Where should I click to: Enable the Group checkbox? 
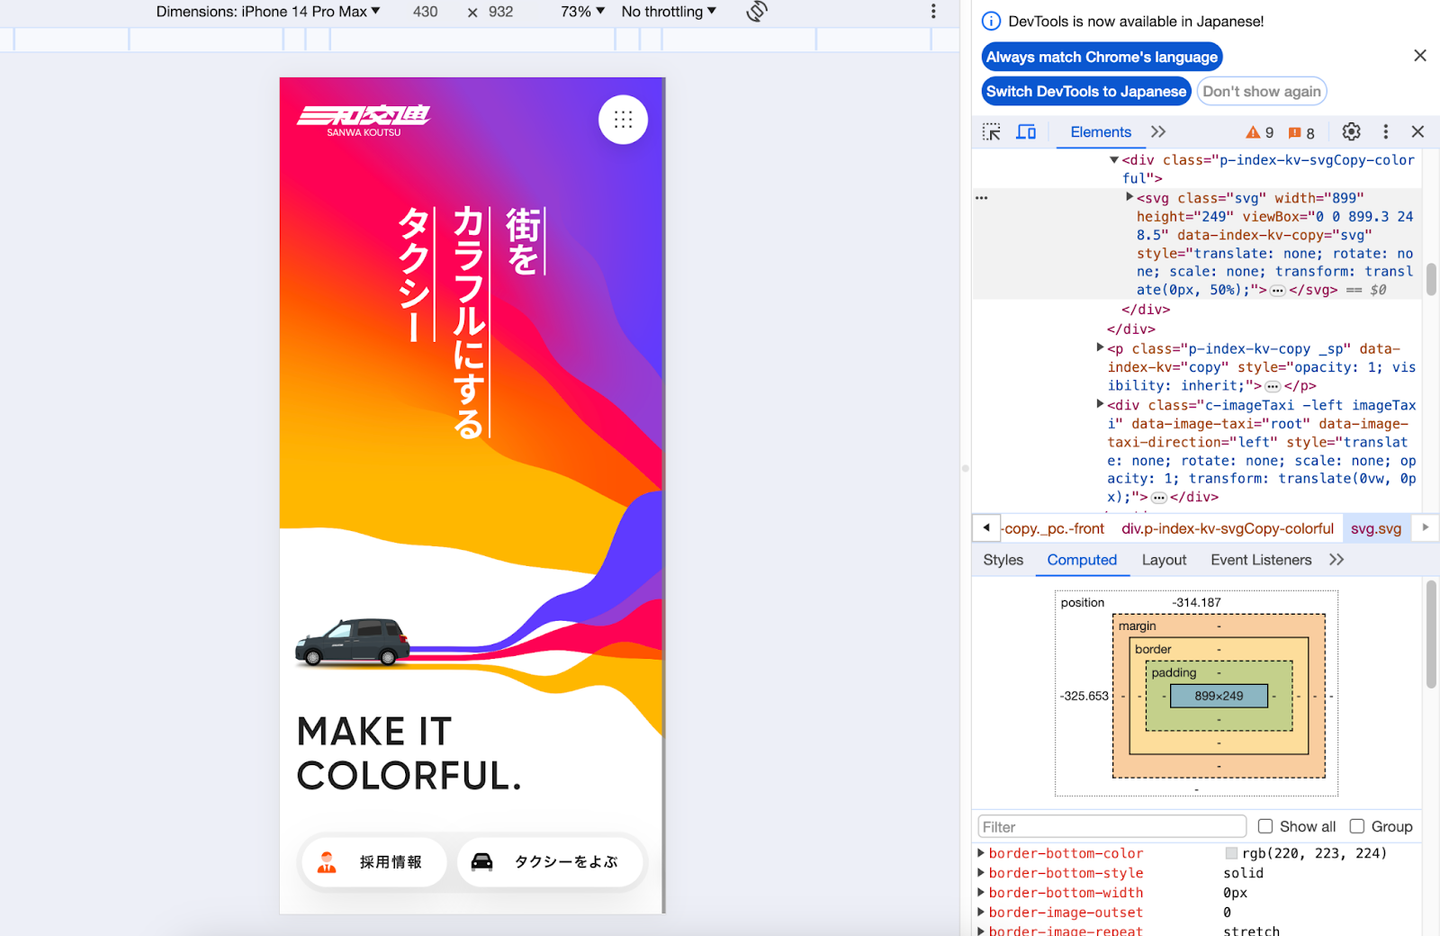(1357, 826)
